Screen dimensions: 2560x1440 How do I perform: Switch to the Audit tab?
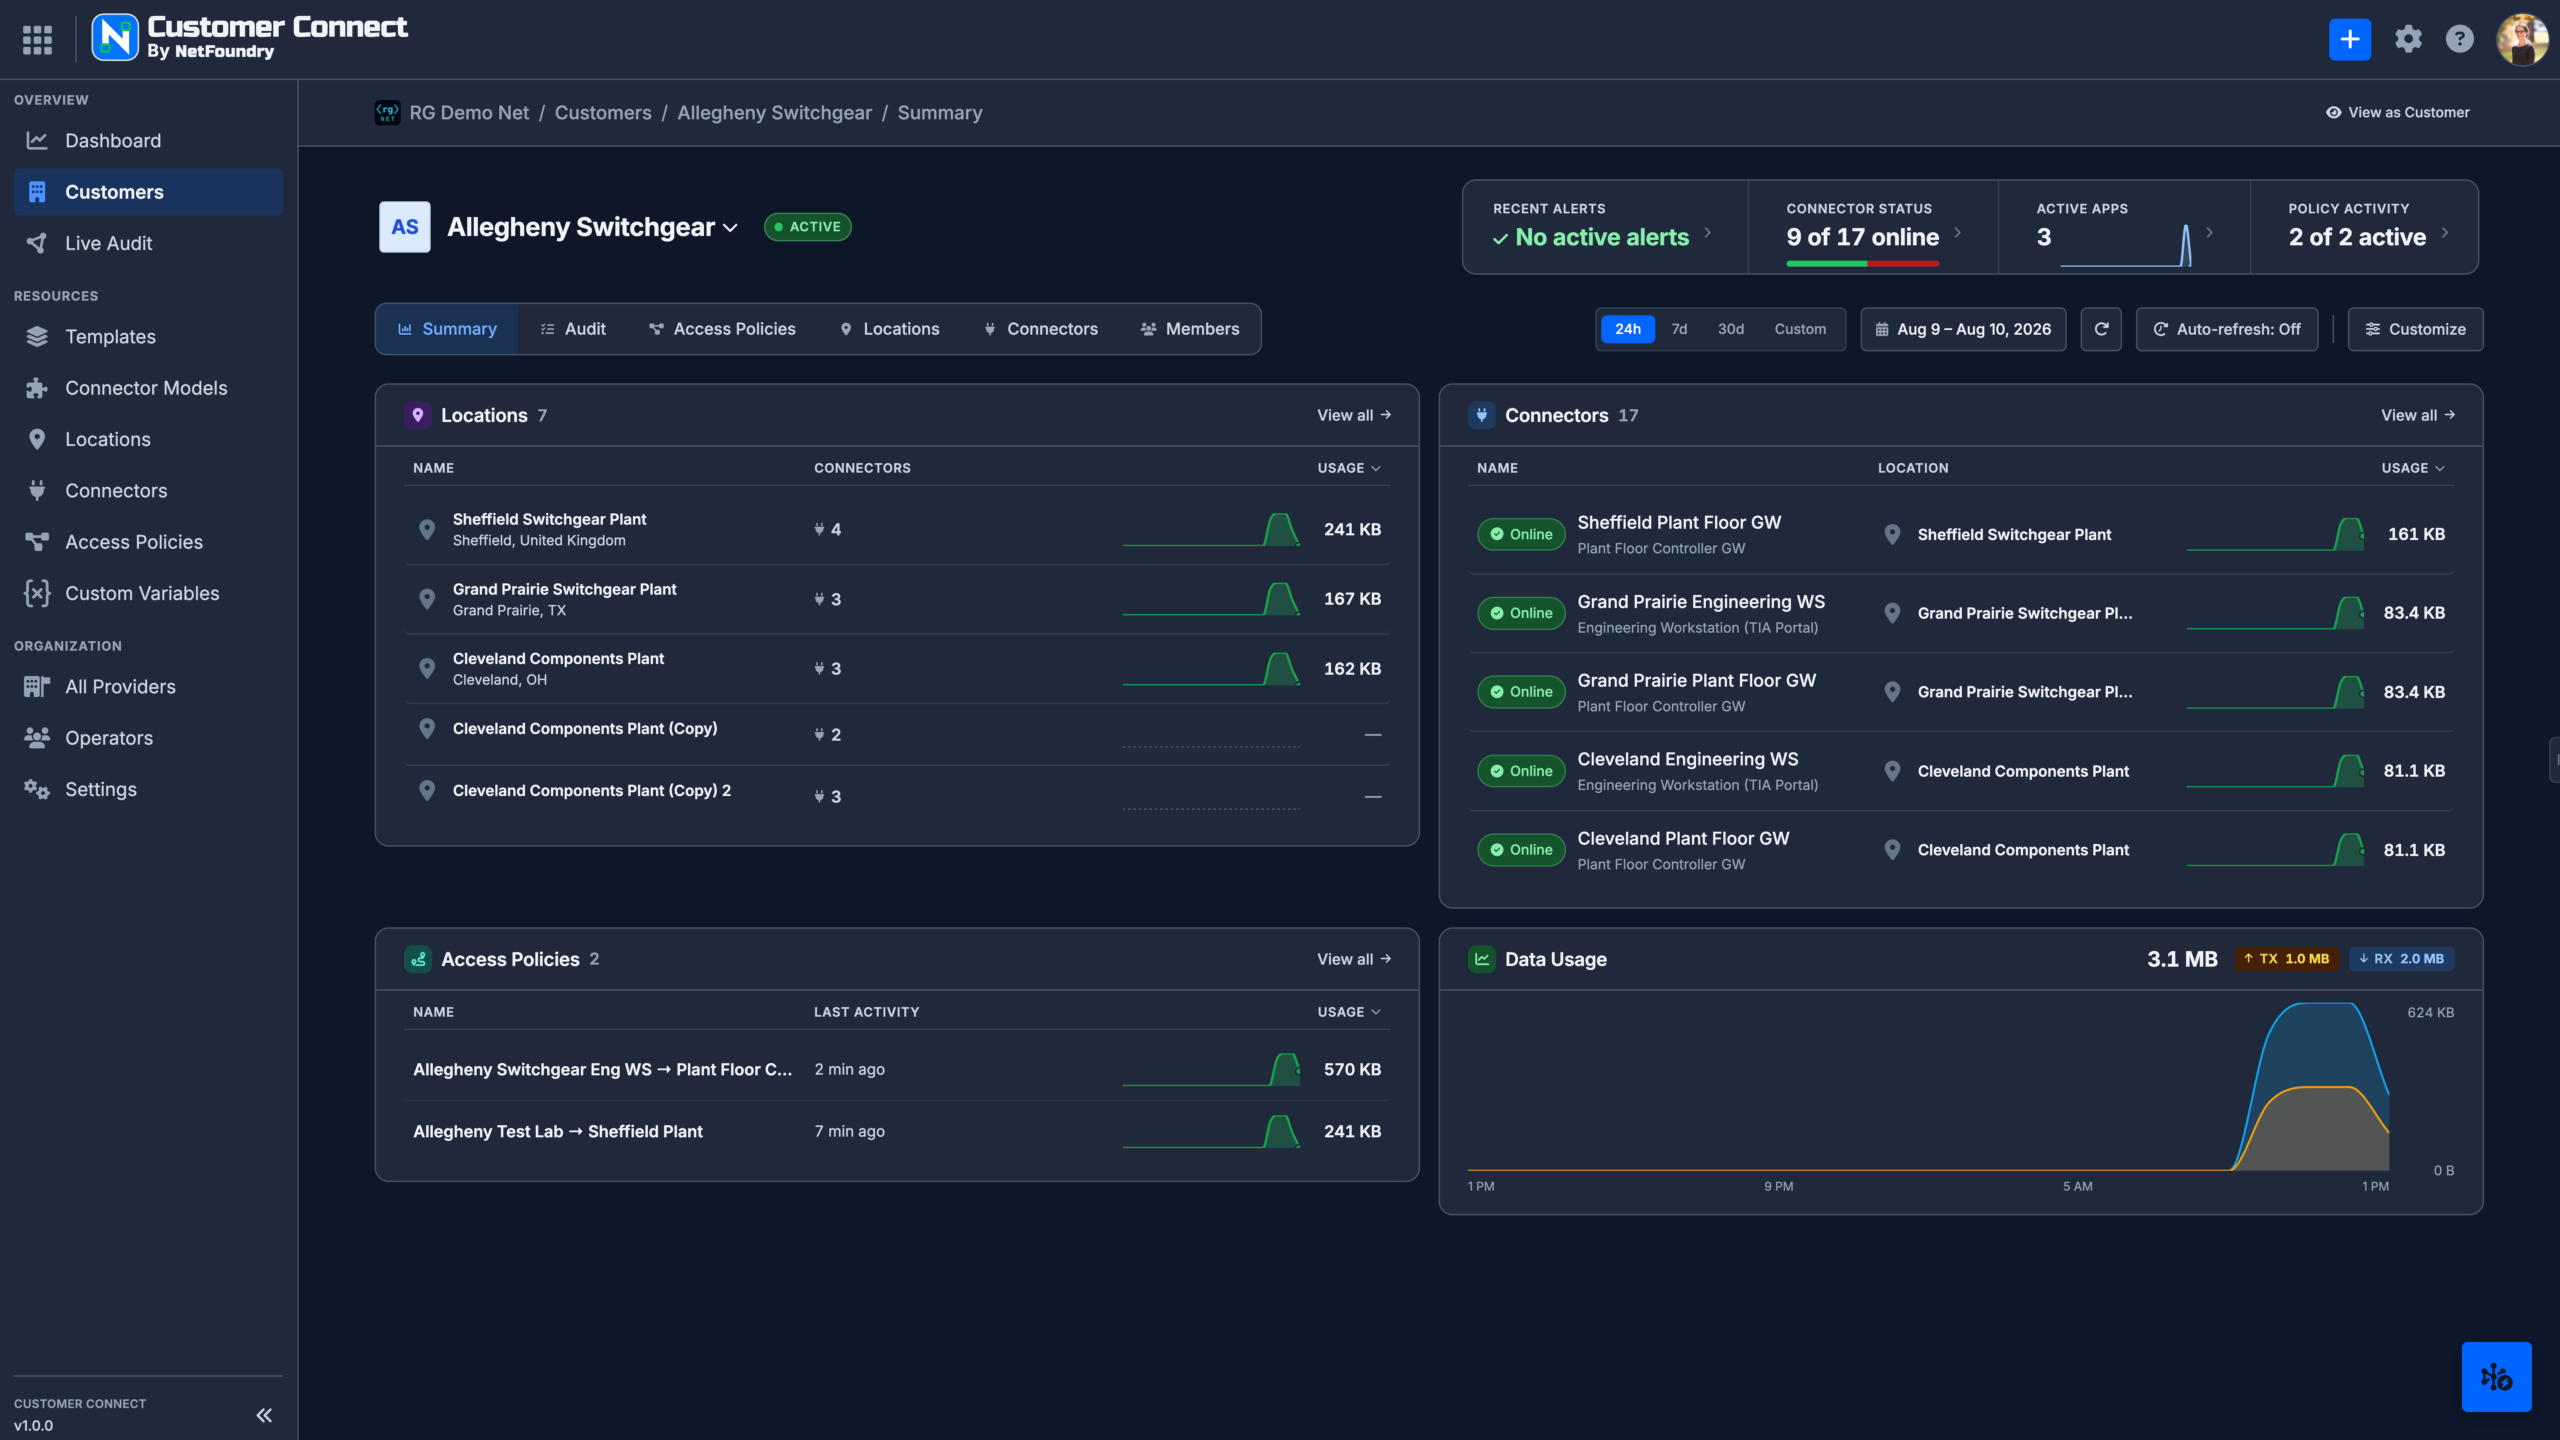pyautogui.click(x=573, y=329)
